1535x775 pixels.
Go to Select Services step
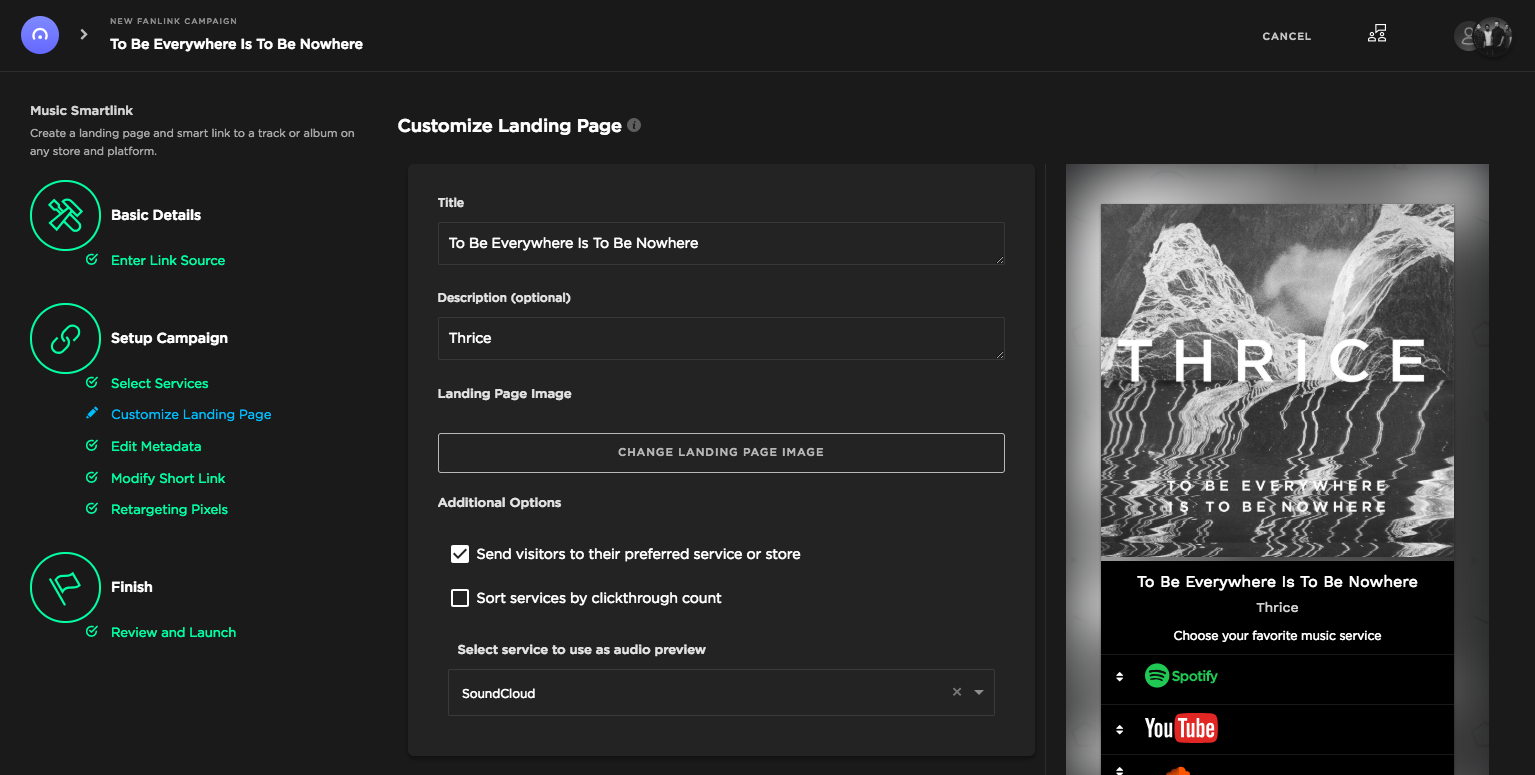(x=160, y=383)
